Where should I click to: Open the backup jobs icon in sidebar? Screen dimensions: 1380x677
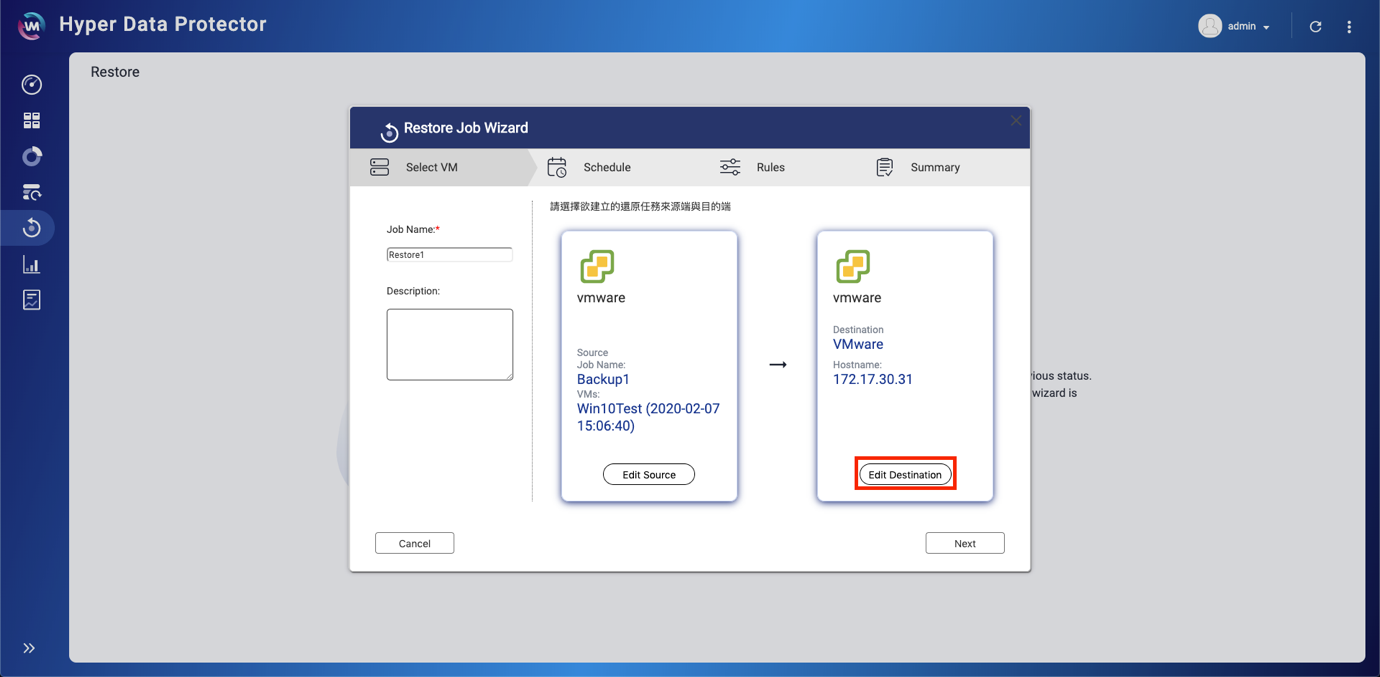(x=32, y=192)
